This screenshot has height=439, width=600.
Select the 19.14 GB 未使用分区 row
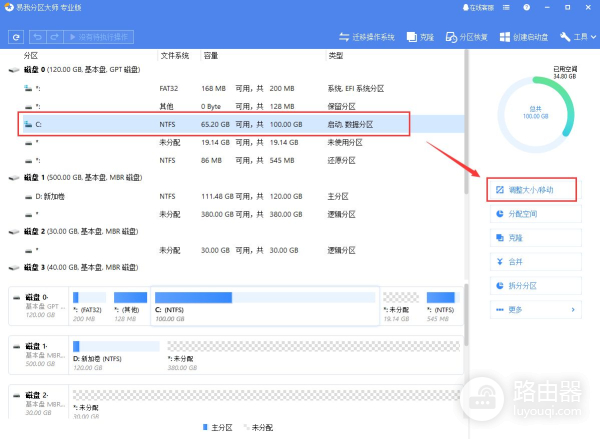pos(243,142)
